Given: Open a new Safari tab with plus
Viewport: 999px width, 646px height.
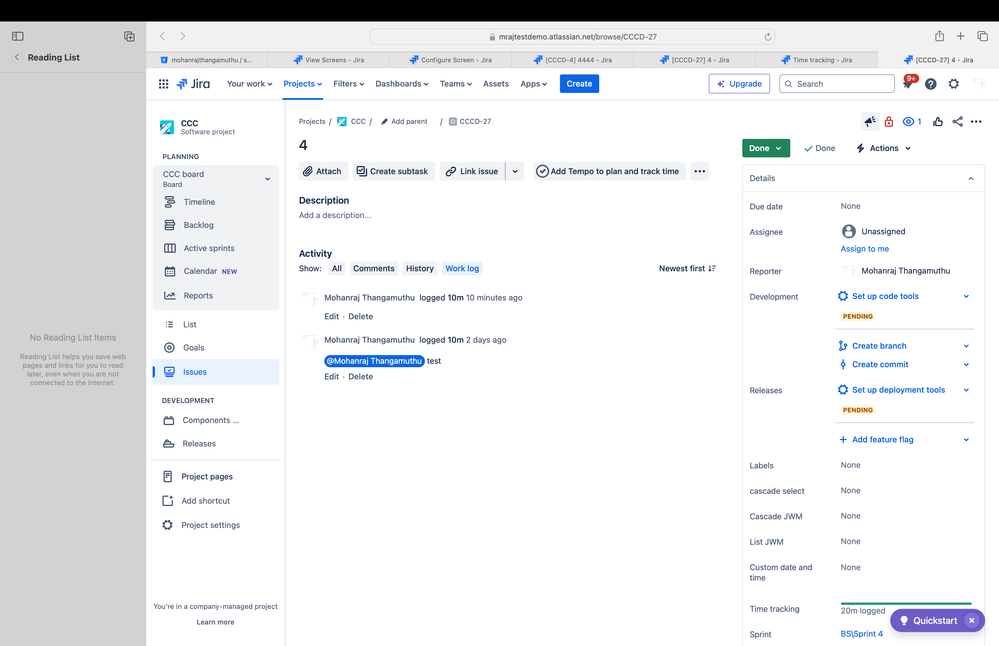Looking at the screenshot, I should click(960, 36).
